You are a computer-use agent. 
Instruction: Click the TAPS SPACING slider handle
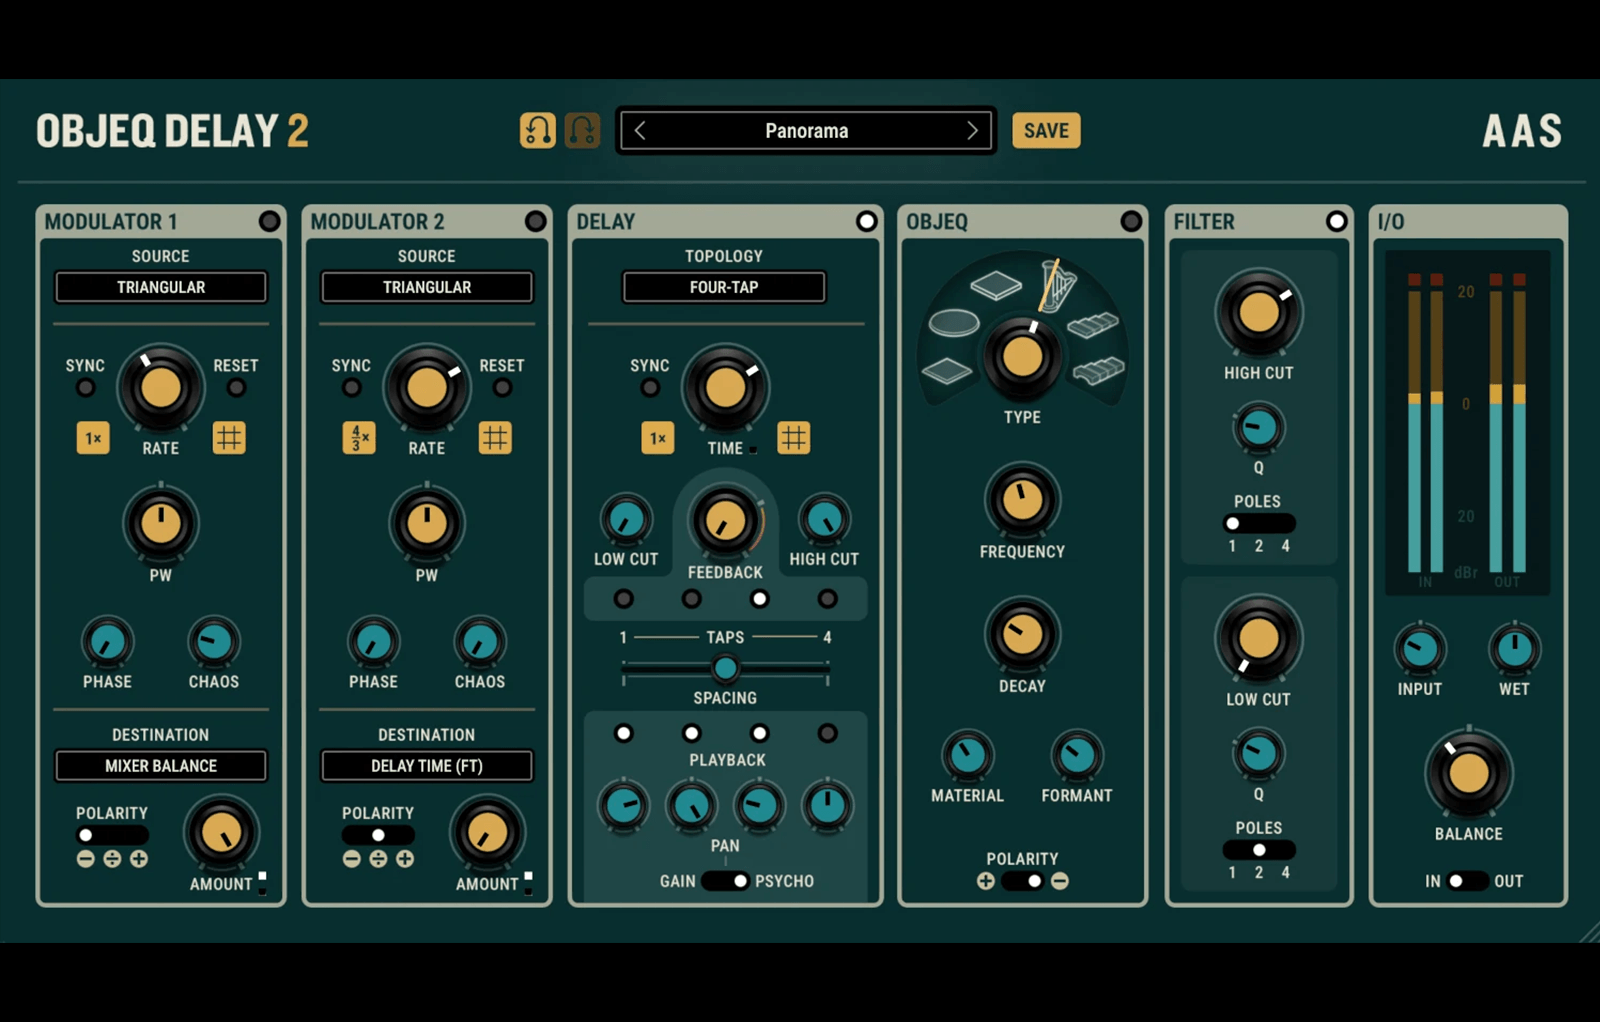[724, 668]
